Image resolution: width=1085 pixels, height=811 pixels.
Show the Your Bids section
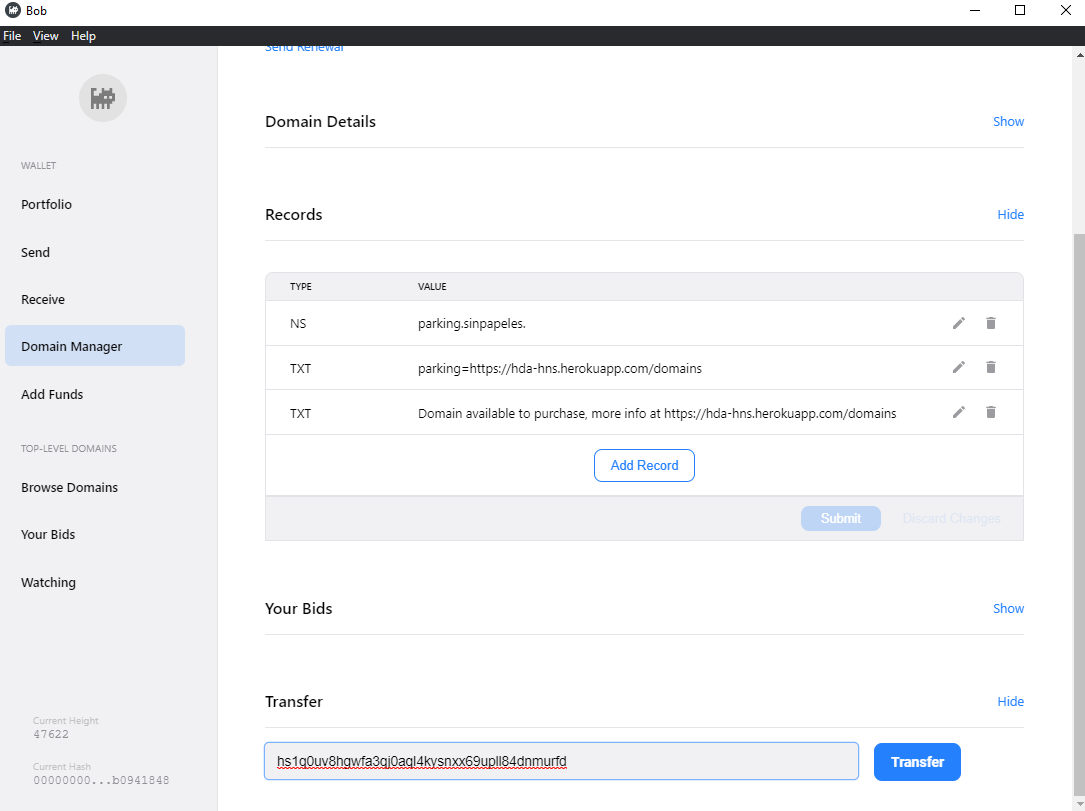[1008, 608]
